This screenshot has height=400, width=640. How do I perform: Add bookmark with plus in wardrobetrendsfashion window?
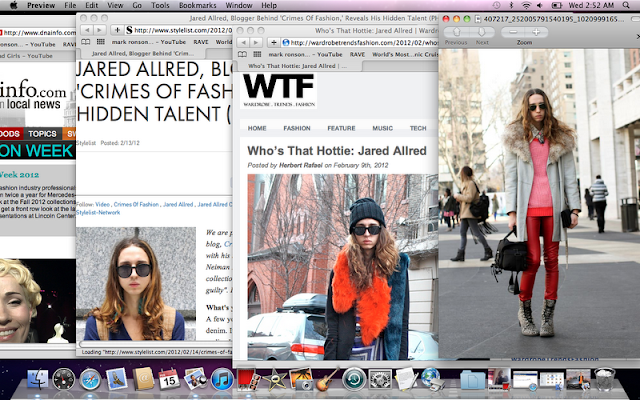tap(273, 42)
